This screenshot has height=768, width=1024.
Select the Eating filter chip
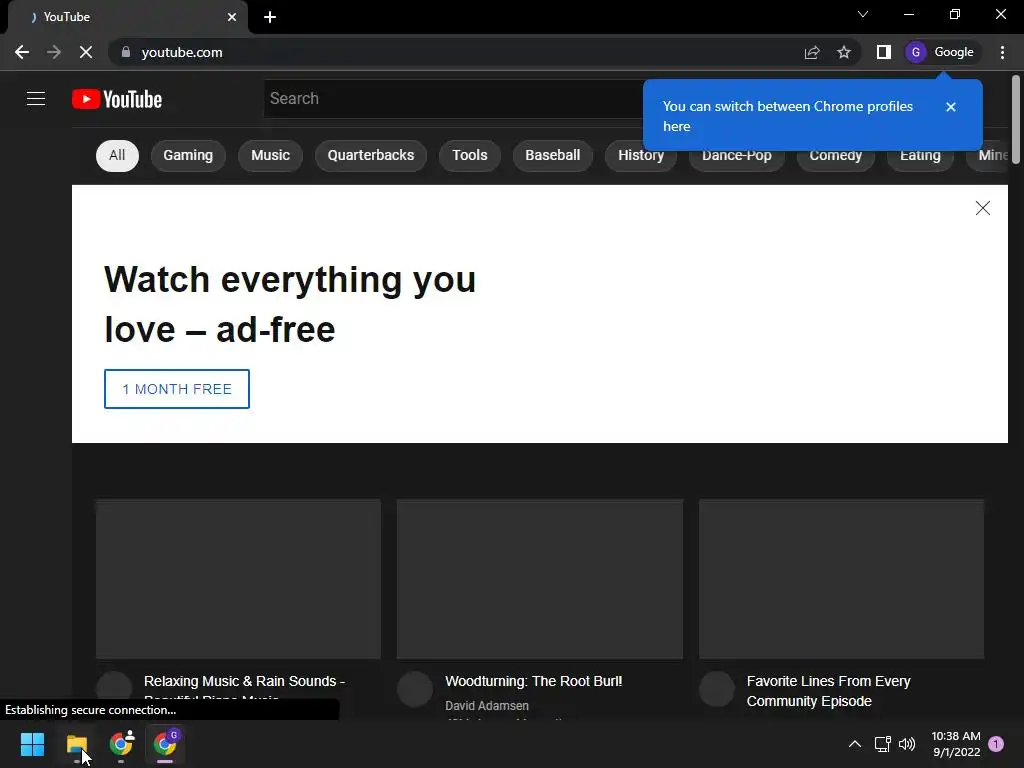point(920,157)
